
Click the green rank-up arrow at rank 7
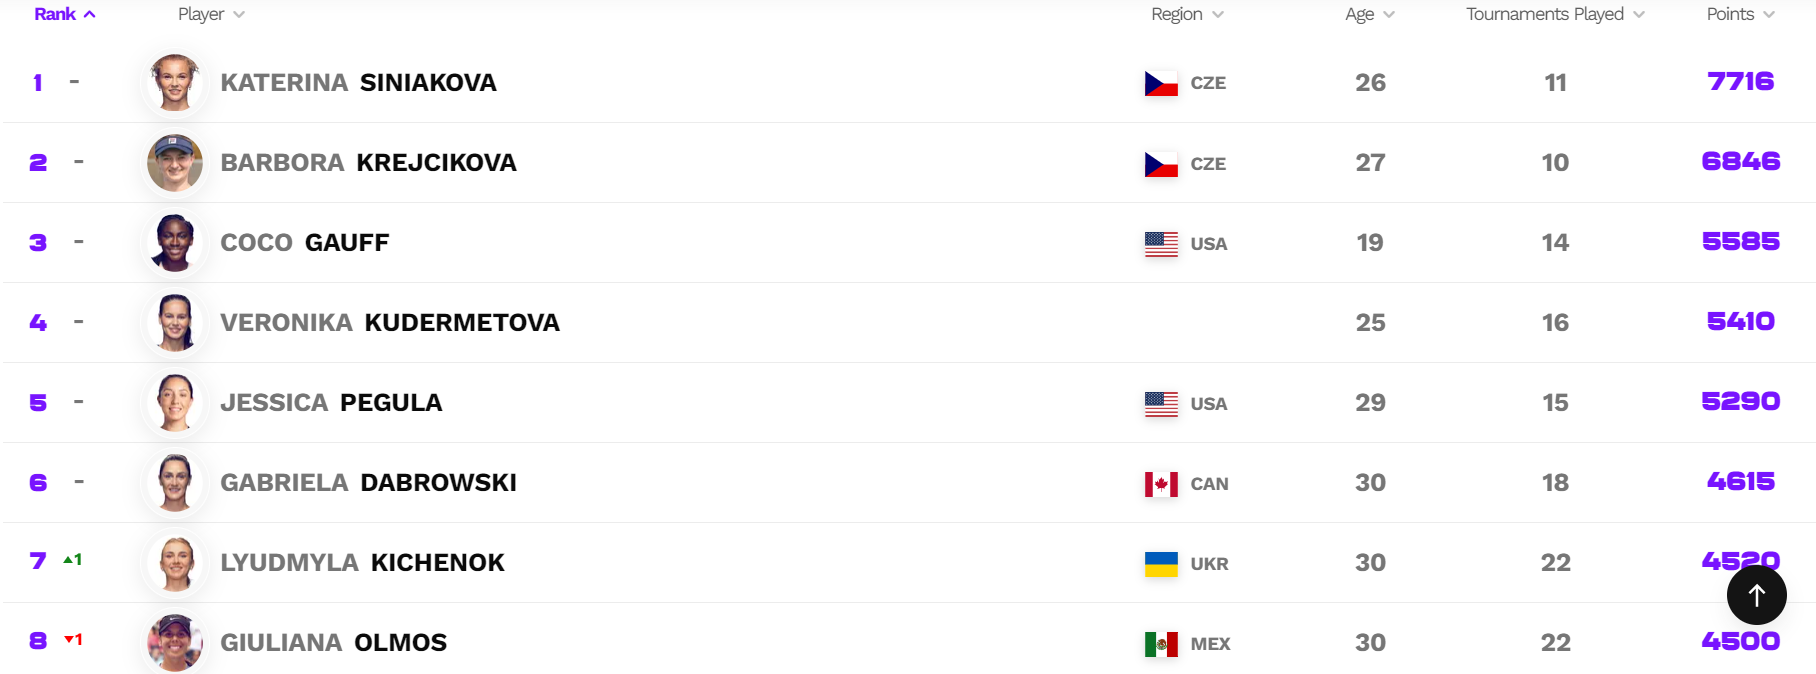tap(68, 560)
